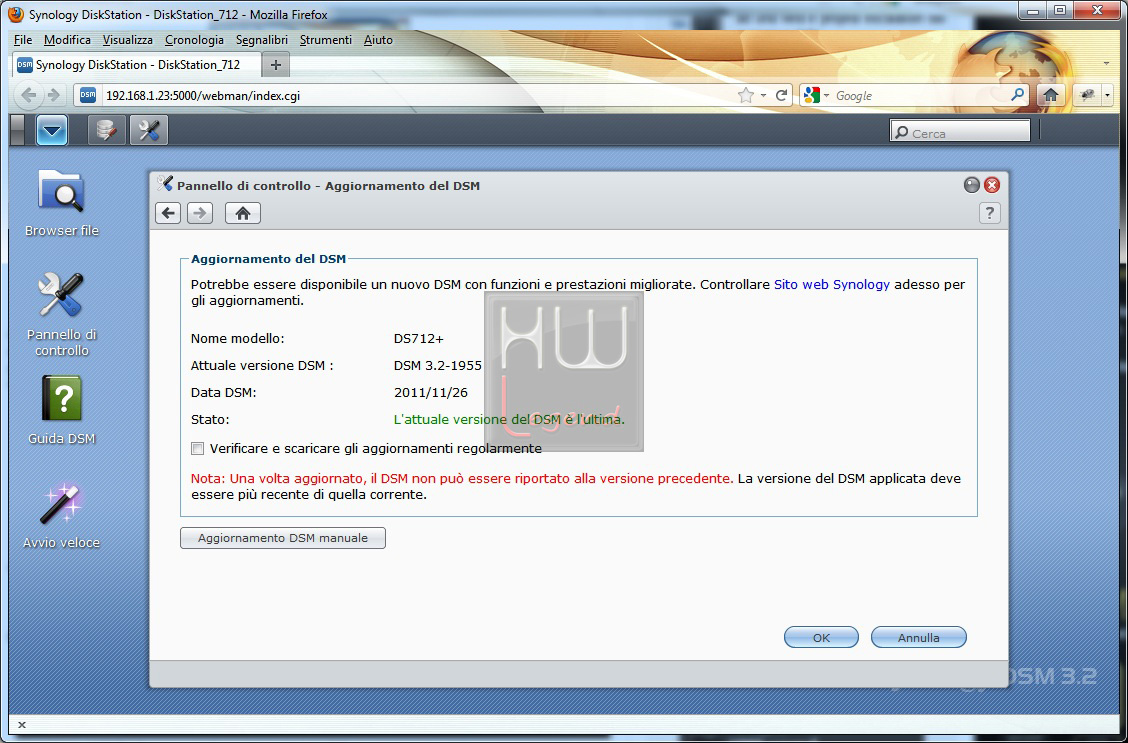Open the Strumenti menu

[x=326, y=40]
